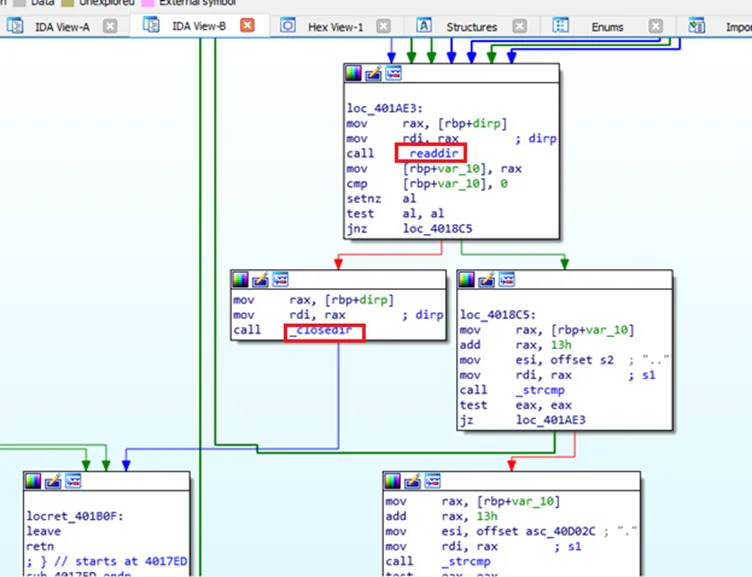Viewport: 752px width, 577px height.
Task: Group nodes icon in loc_401AE3 block
Action: pyautogui.click(x=393, y=73)
